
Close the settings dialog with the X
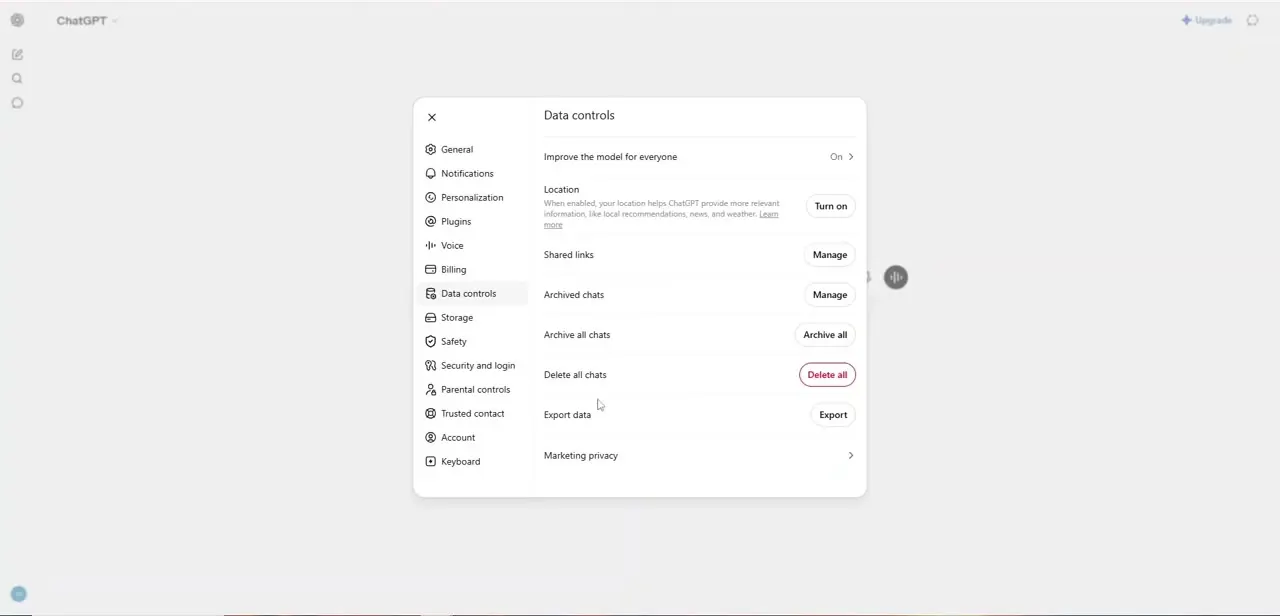(x=432, y=117)
